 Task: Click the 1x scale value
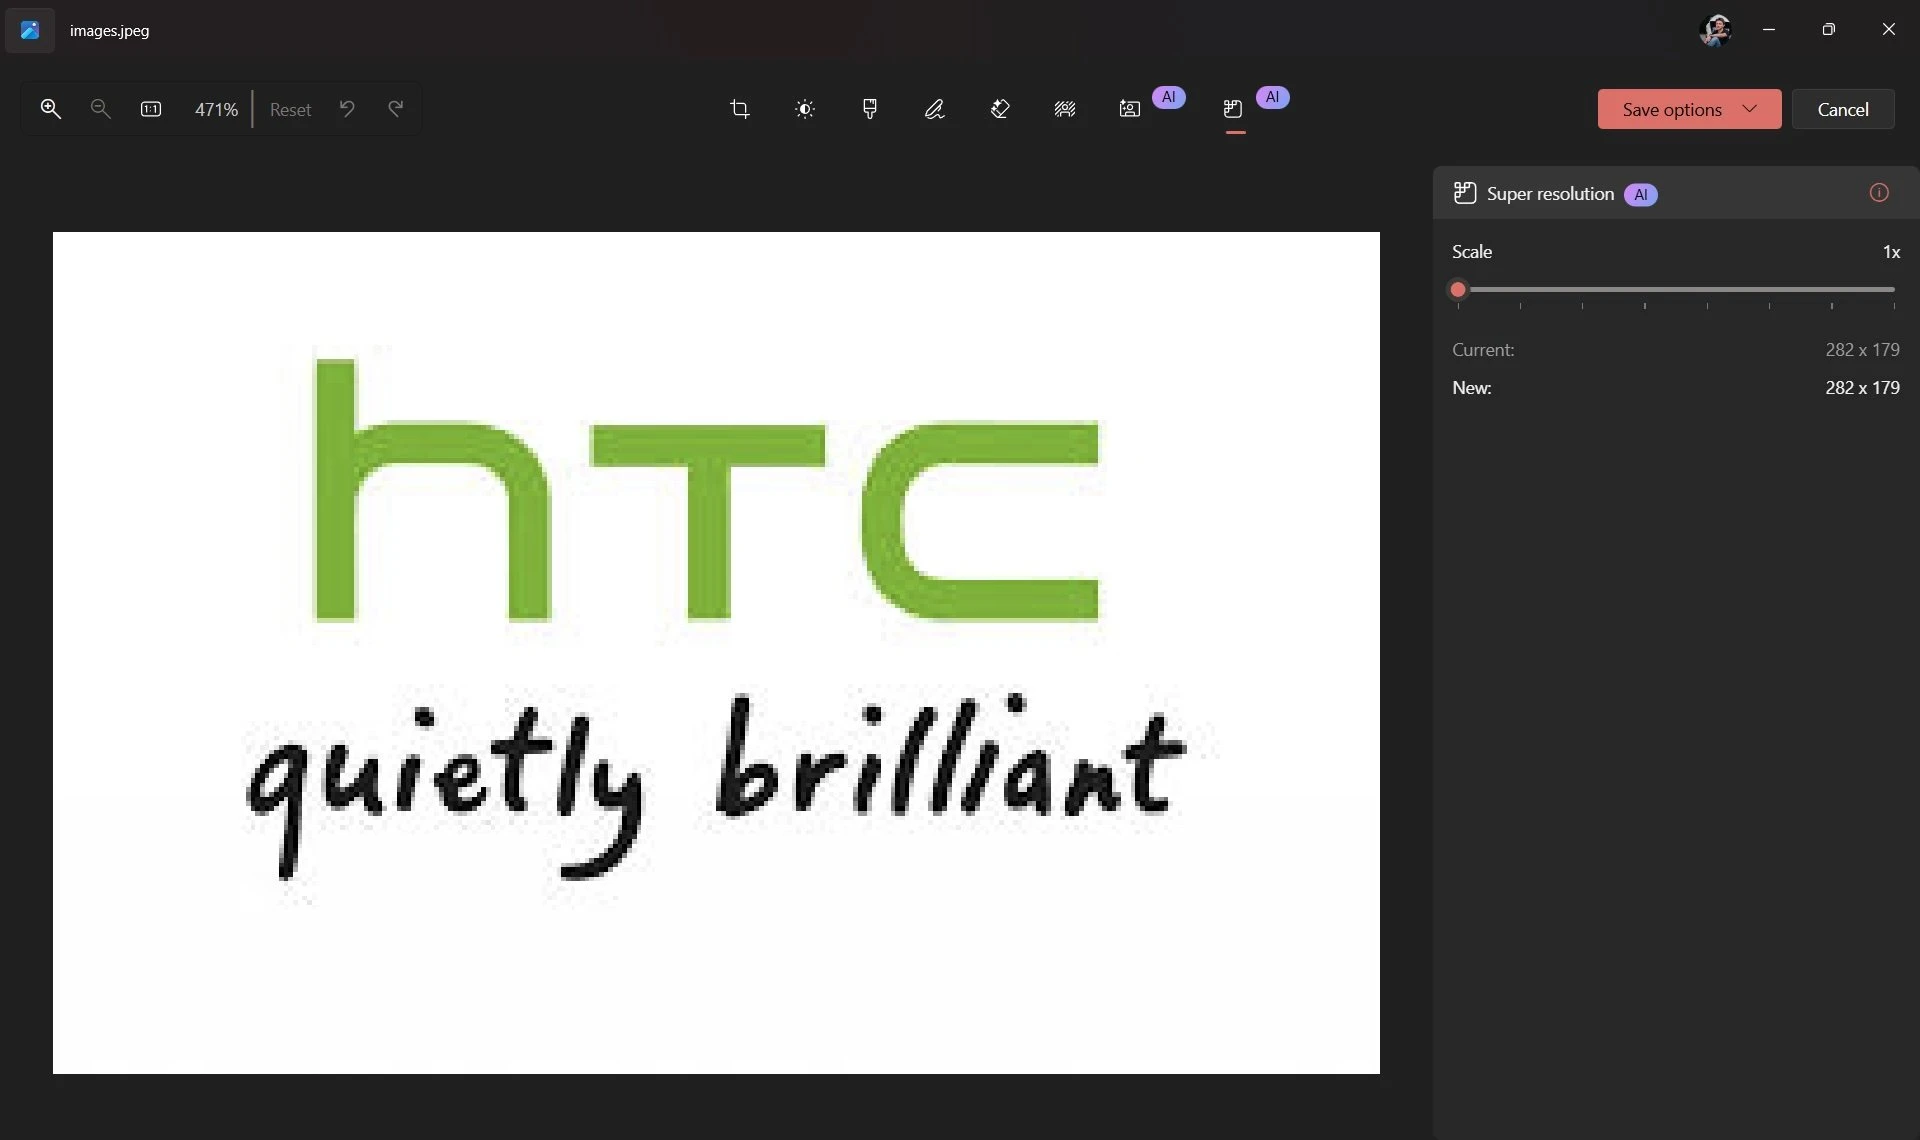pyautogui.click(x=1891, y=252)
